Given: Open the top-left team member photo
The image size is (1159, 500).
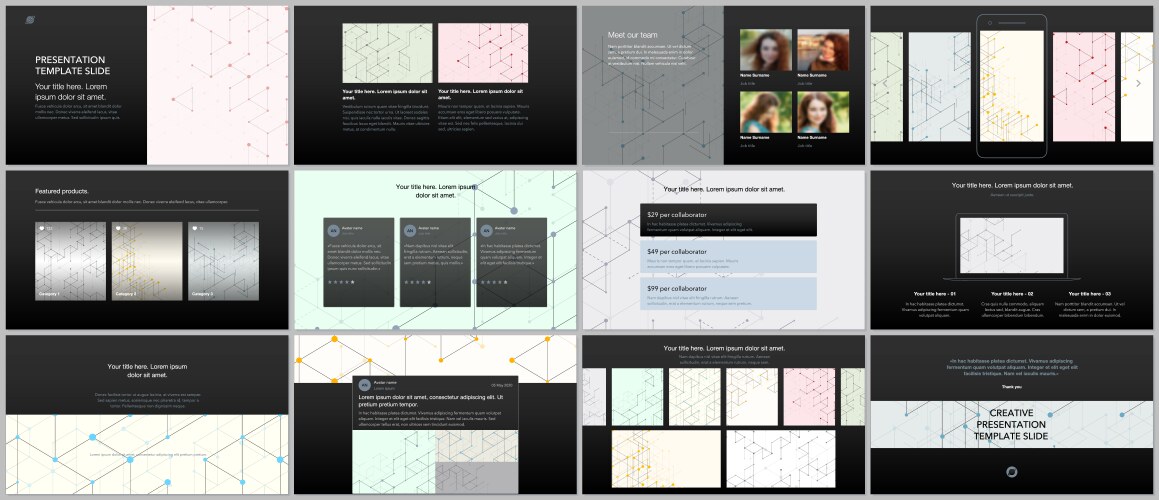Looking at the screenshot, I should click(x=766, y=49).
